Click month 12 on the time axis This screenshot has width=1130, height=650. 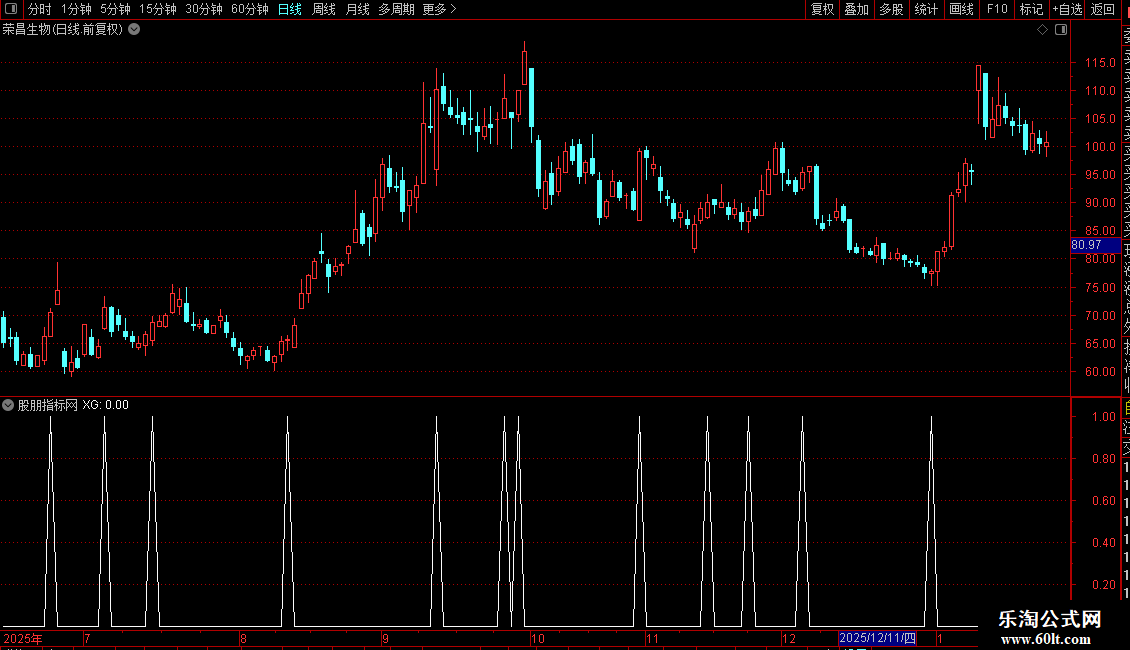pos(789,638)
